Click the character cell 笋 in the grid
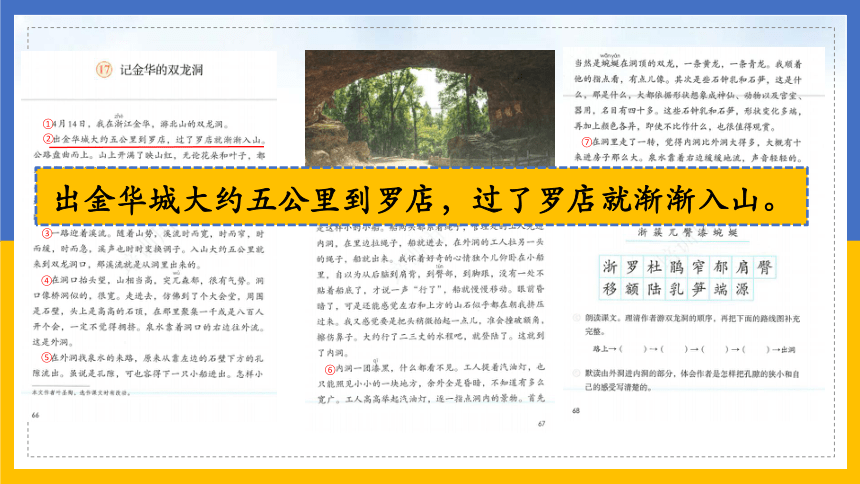This screenshot has height=484, width=860. (698, 289)
